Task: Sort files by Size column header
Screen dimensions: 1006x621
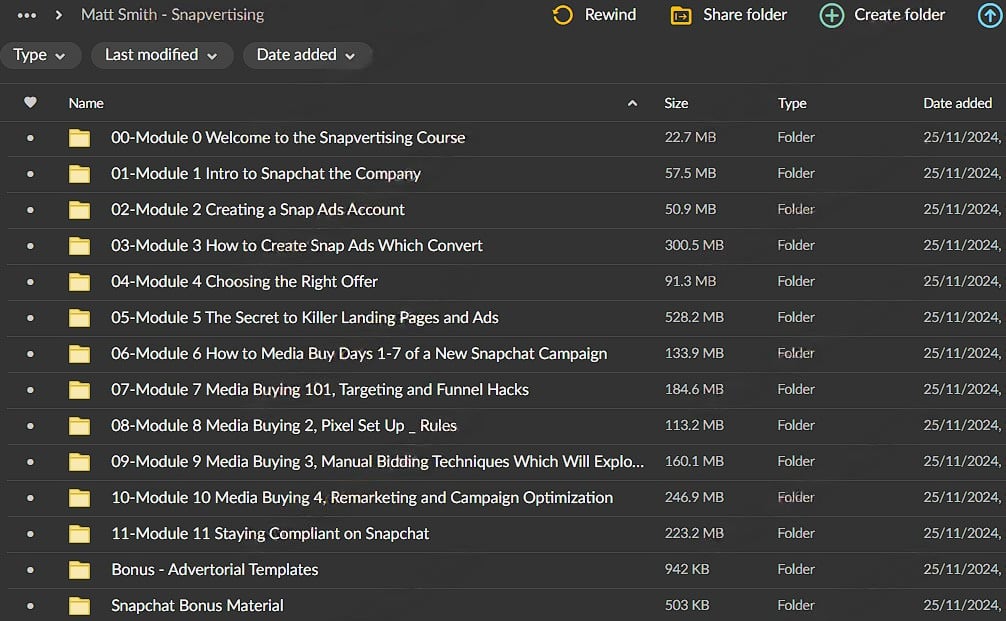Action: (676, 103)
